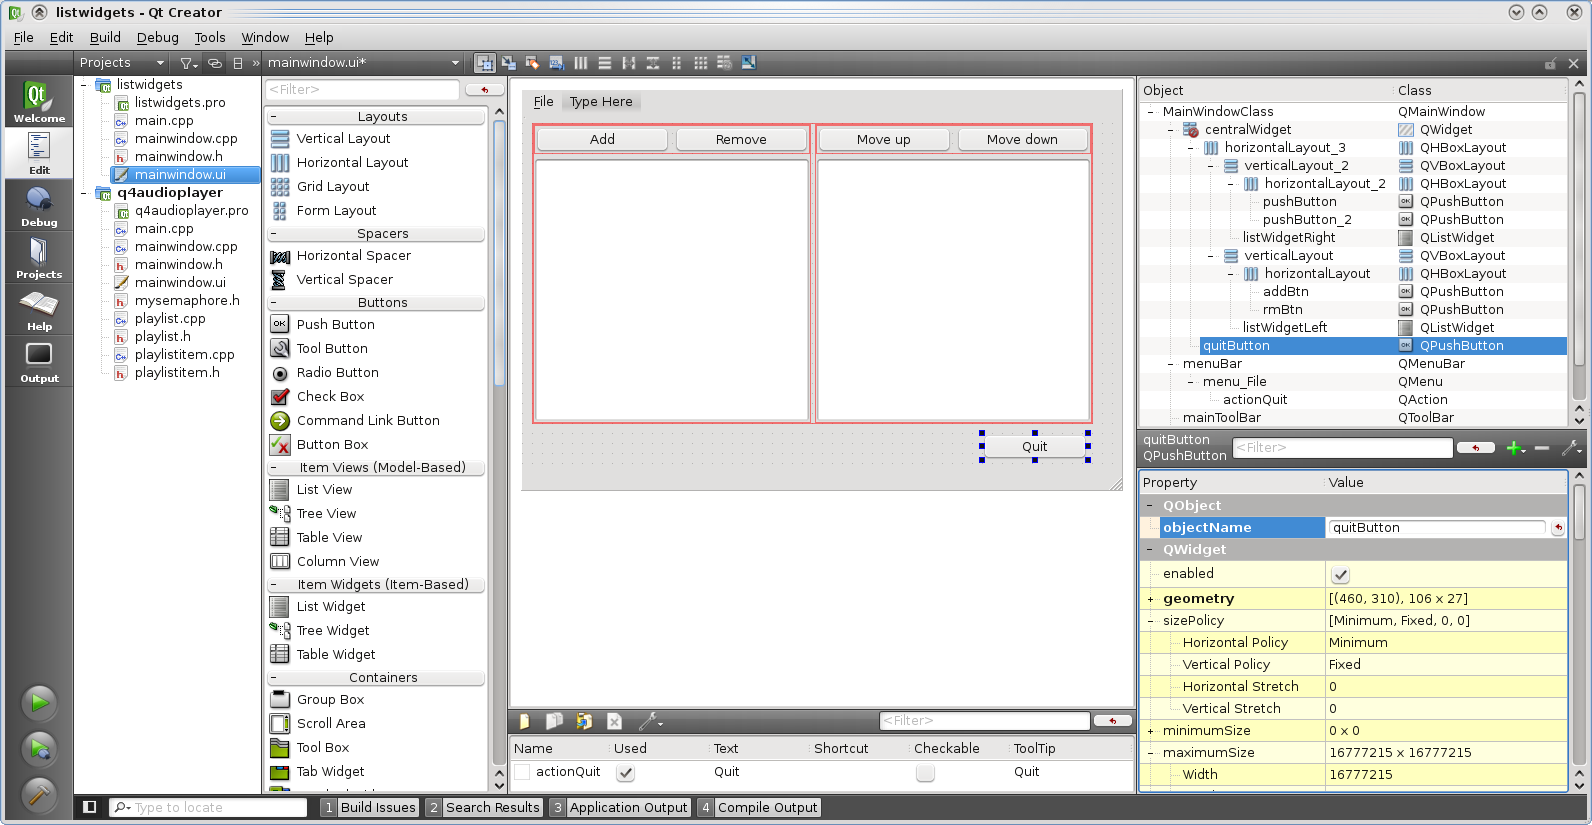Image resolution: width=1592 pixels, height=825 pixels.
Task: Click Copy icon in Action Editor toolbar
Action: (x=554, y=721)
